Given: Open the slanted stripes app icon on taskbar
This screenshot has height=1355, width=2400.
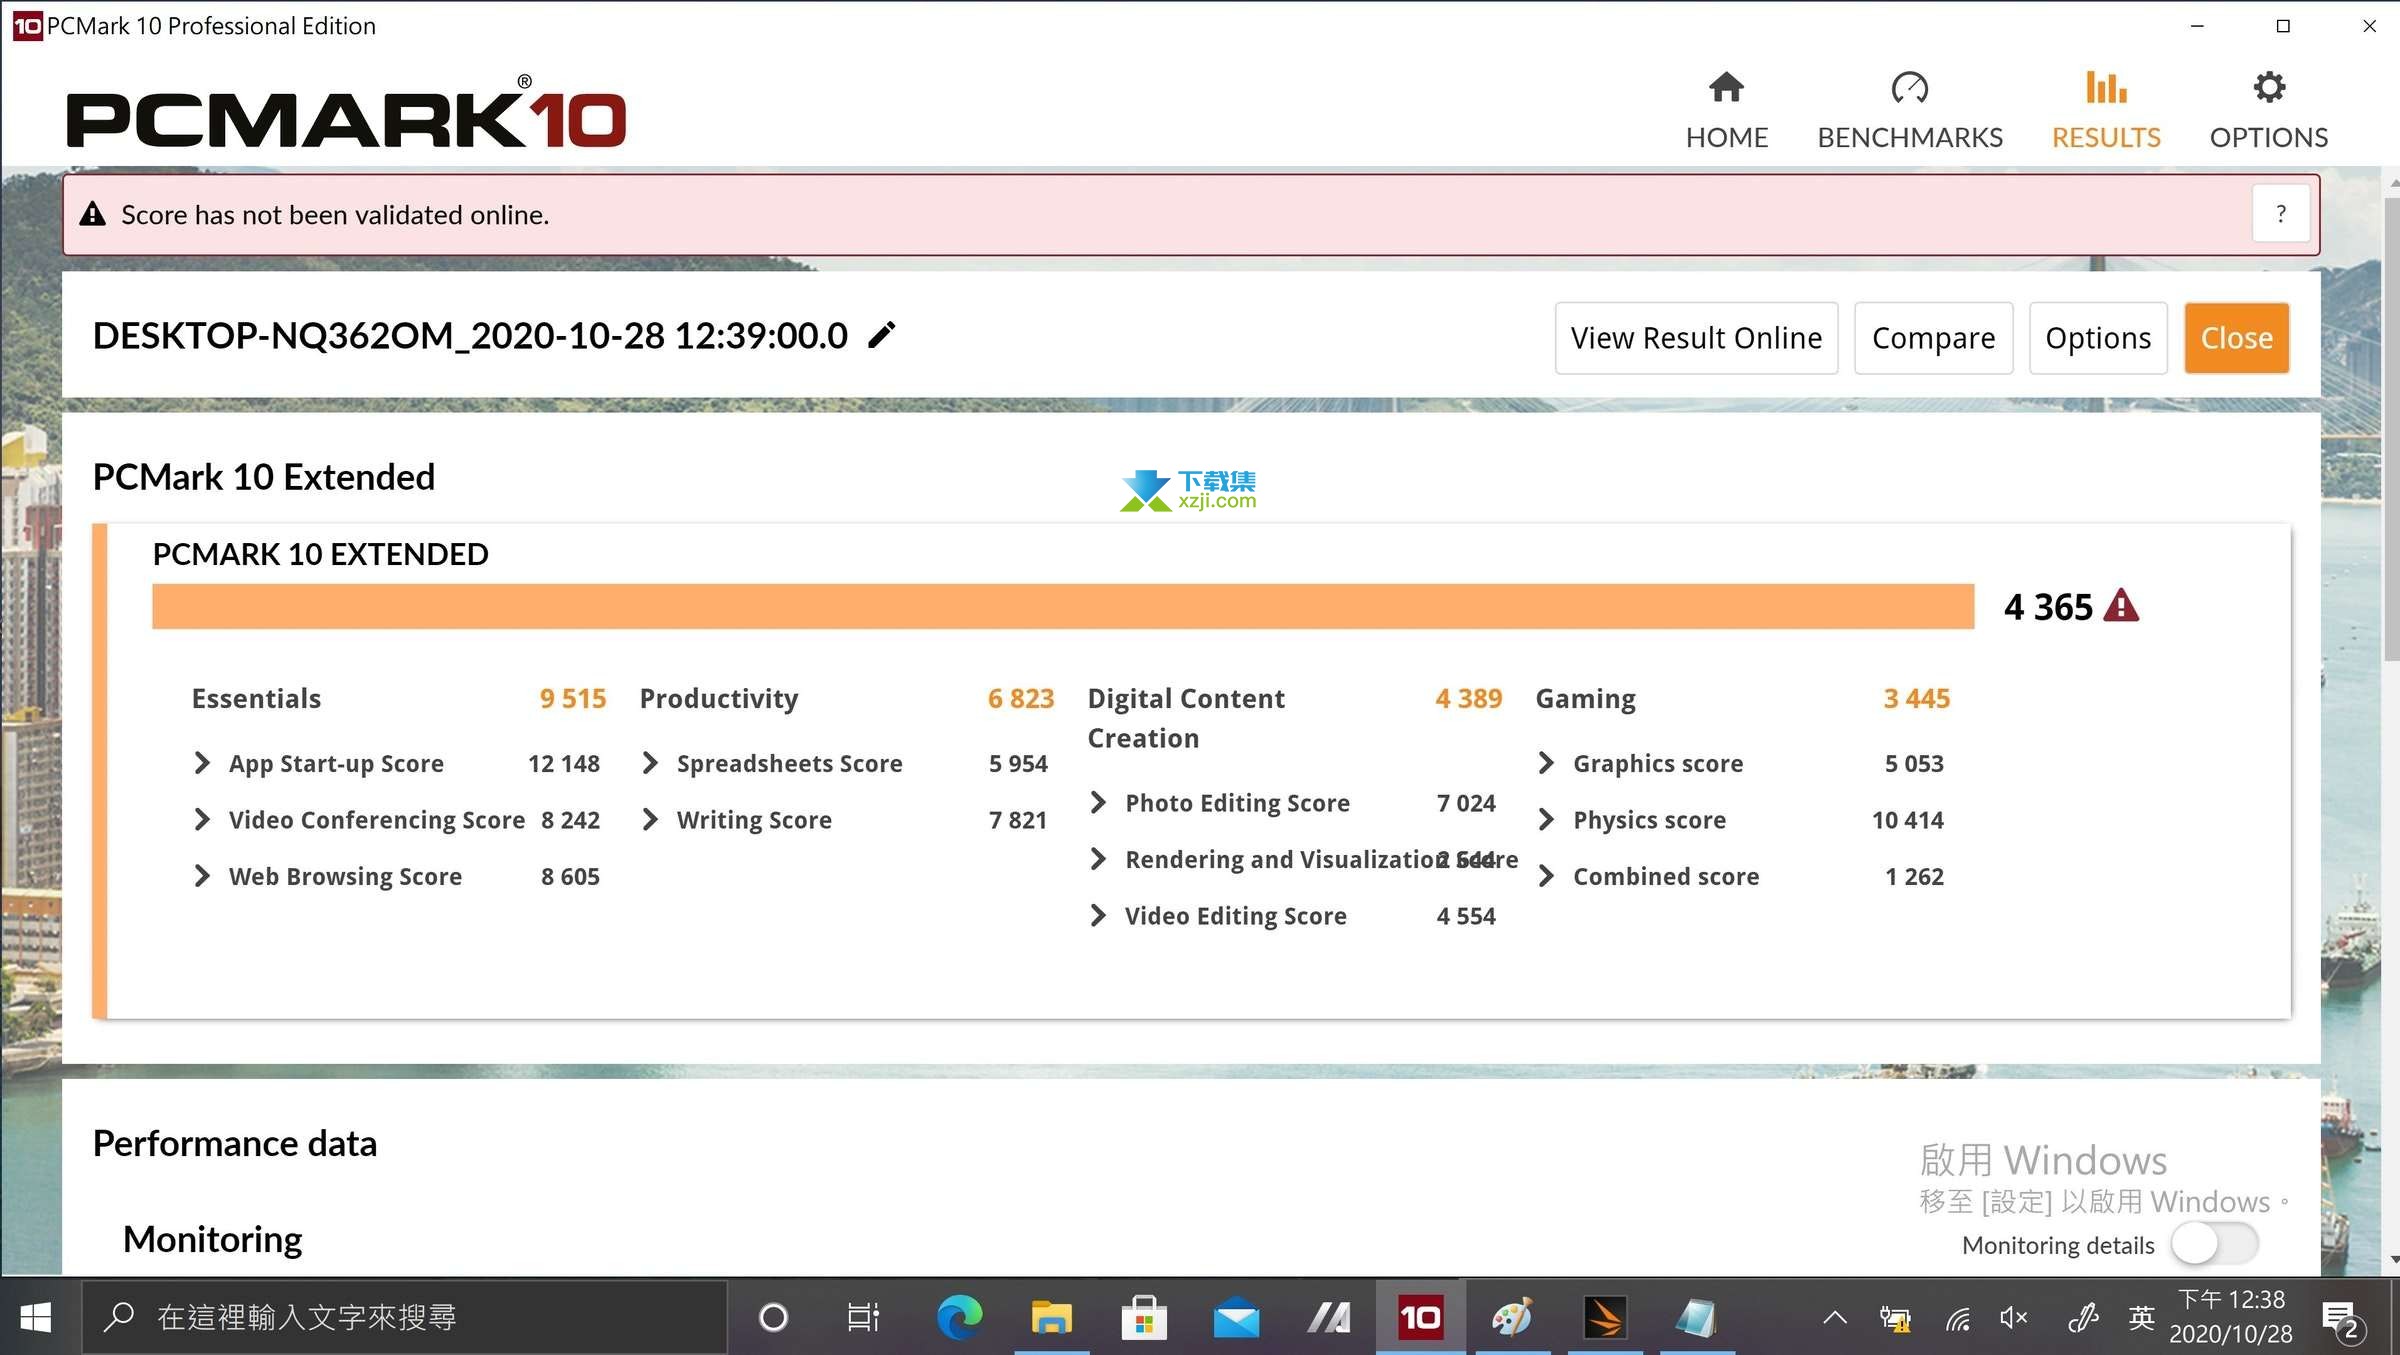Looking at the screenshot, I should click(x=1329, y=1317).
